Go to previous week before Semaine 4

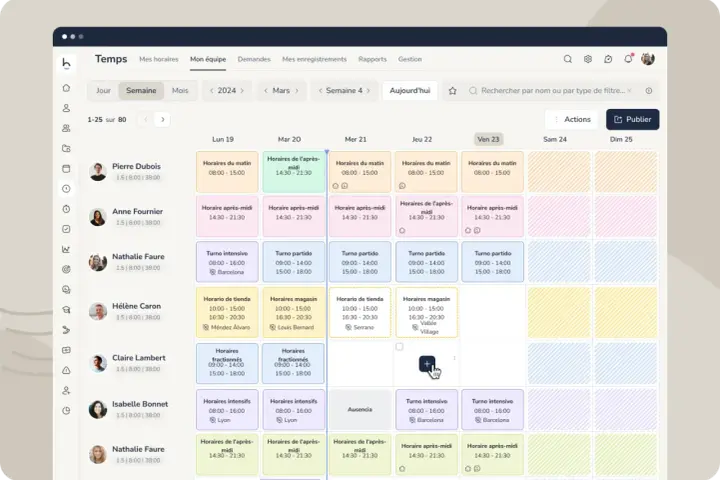pos(320,90)
